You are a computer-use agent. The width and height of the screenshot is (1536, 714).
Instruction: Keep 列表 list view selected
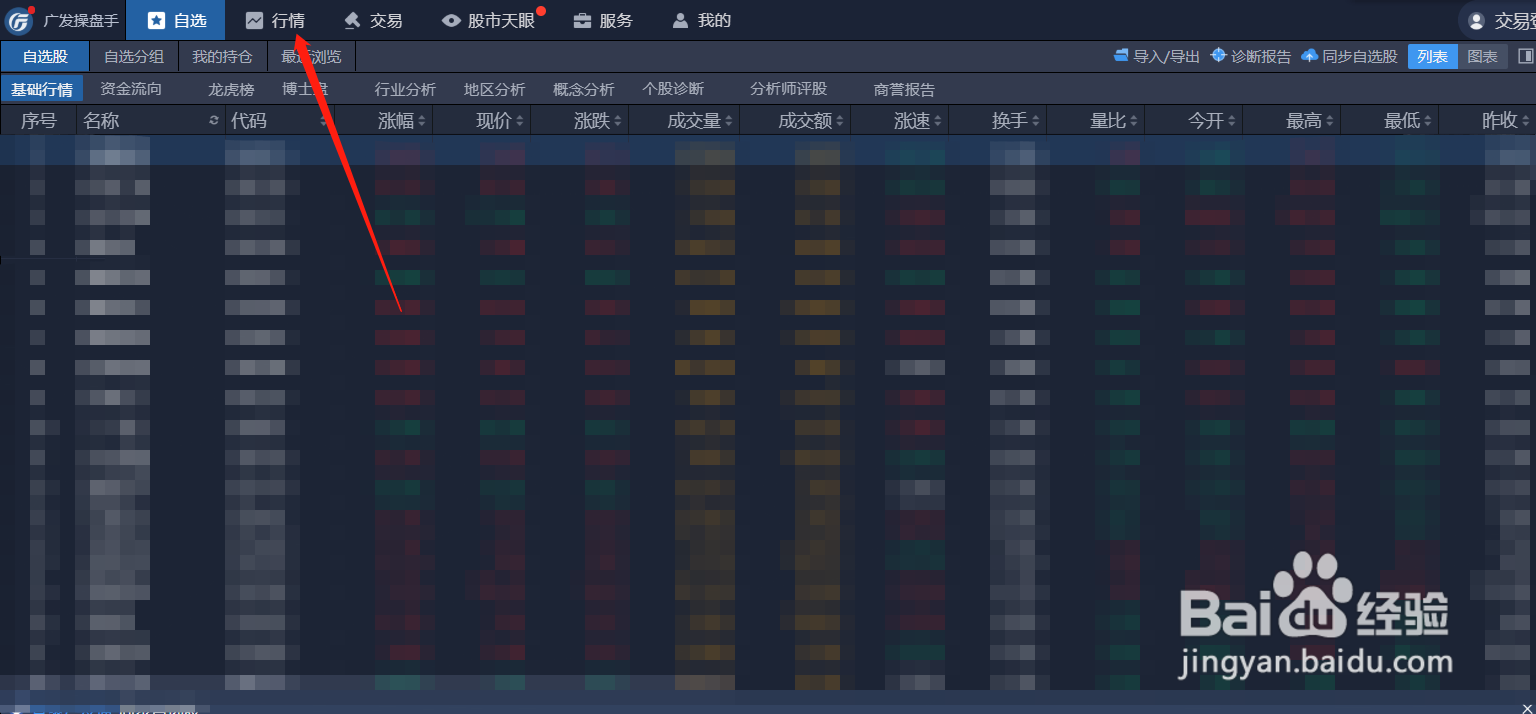point(1432,57)
